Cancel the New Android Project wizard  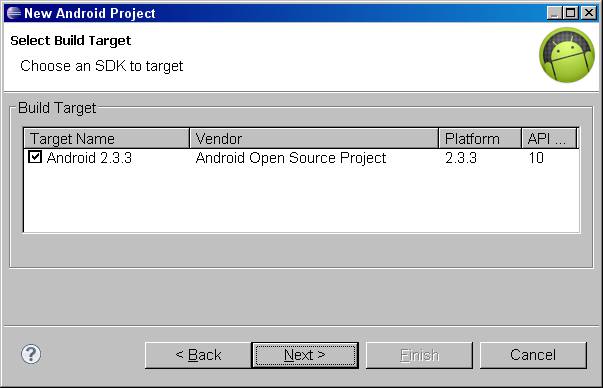[x=533, y=355]
